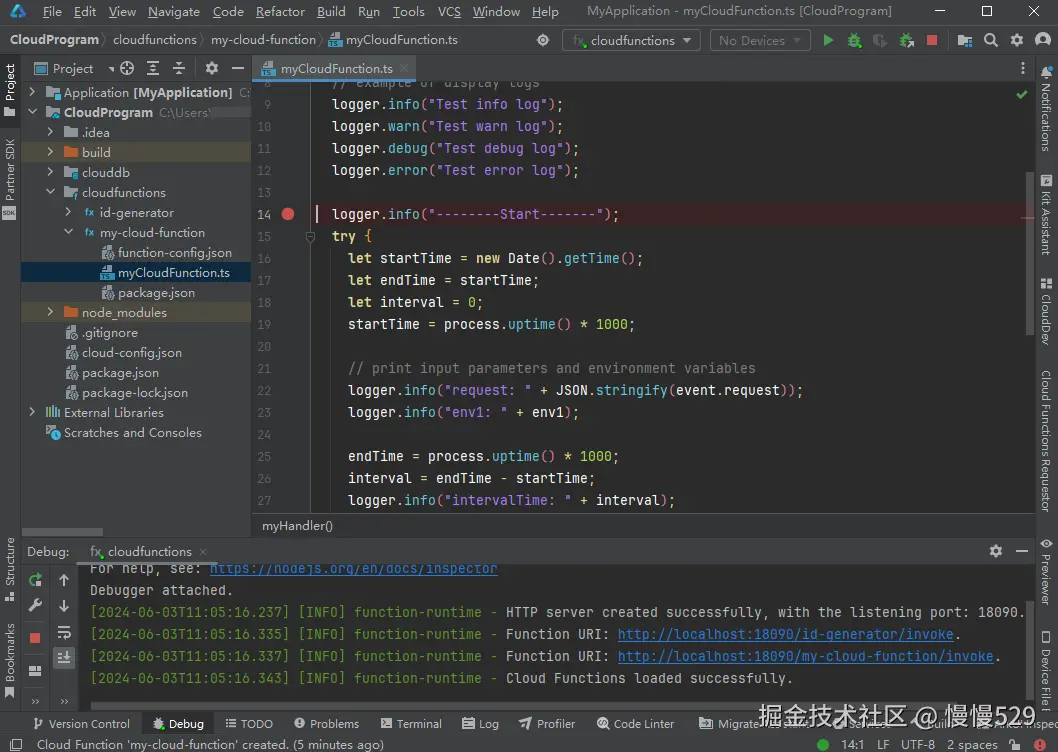Screen dimensions: 1058x752
Task: Open cloudfunctions run configuration dropdown
Action: click(x=631, y=41)
